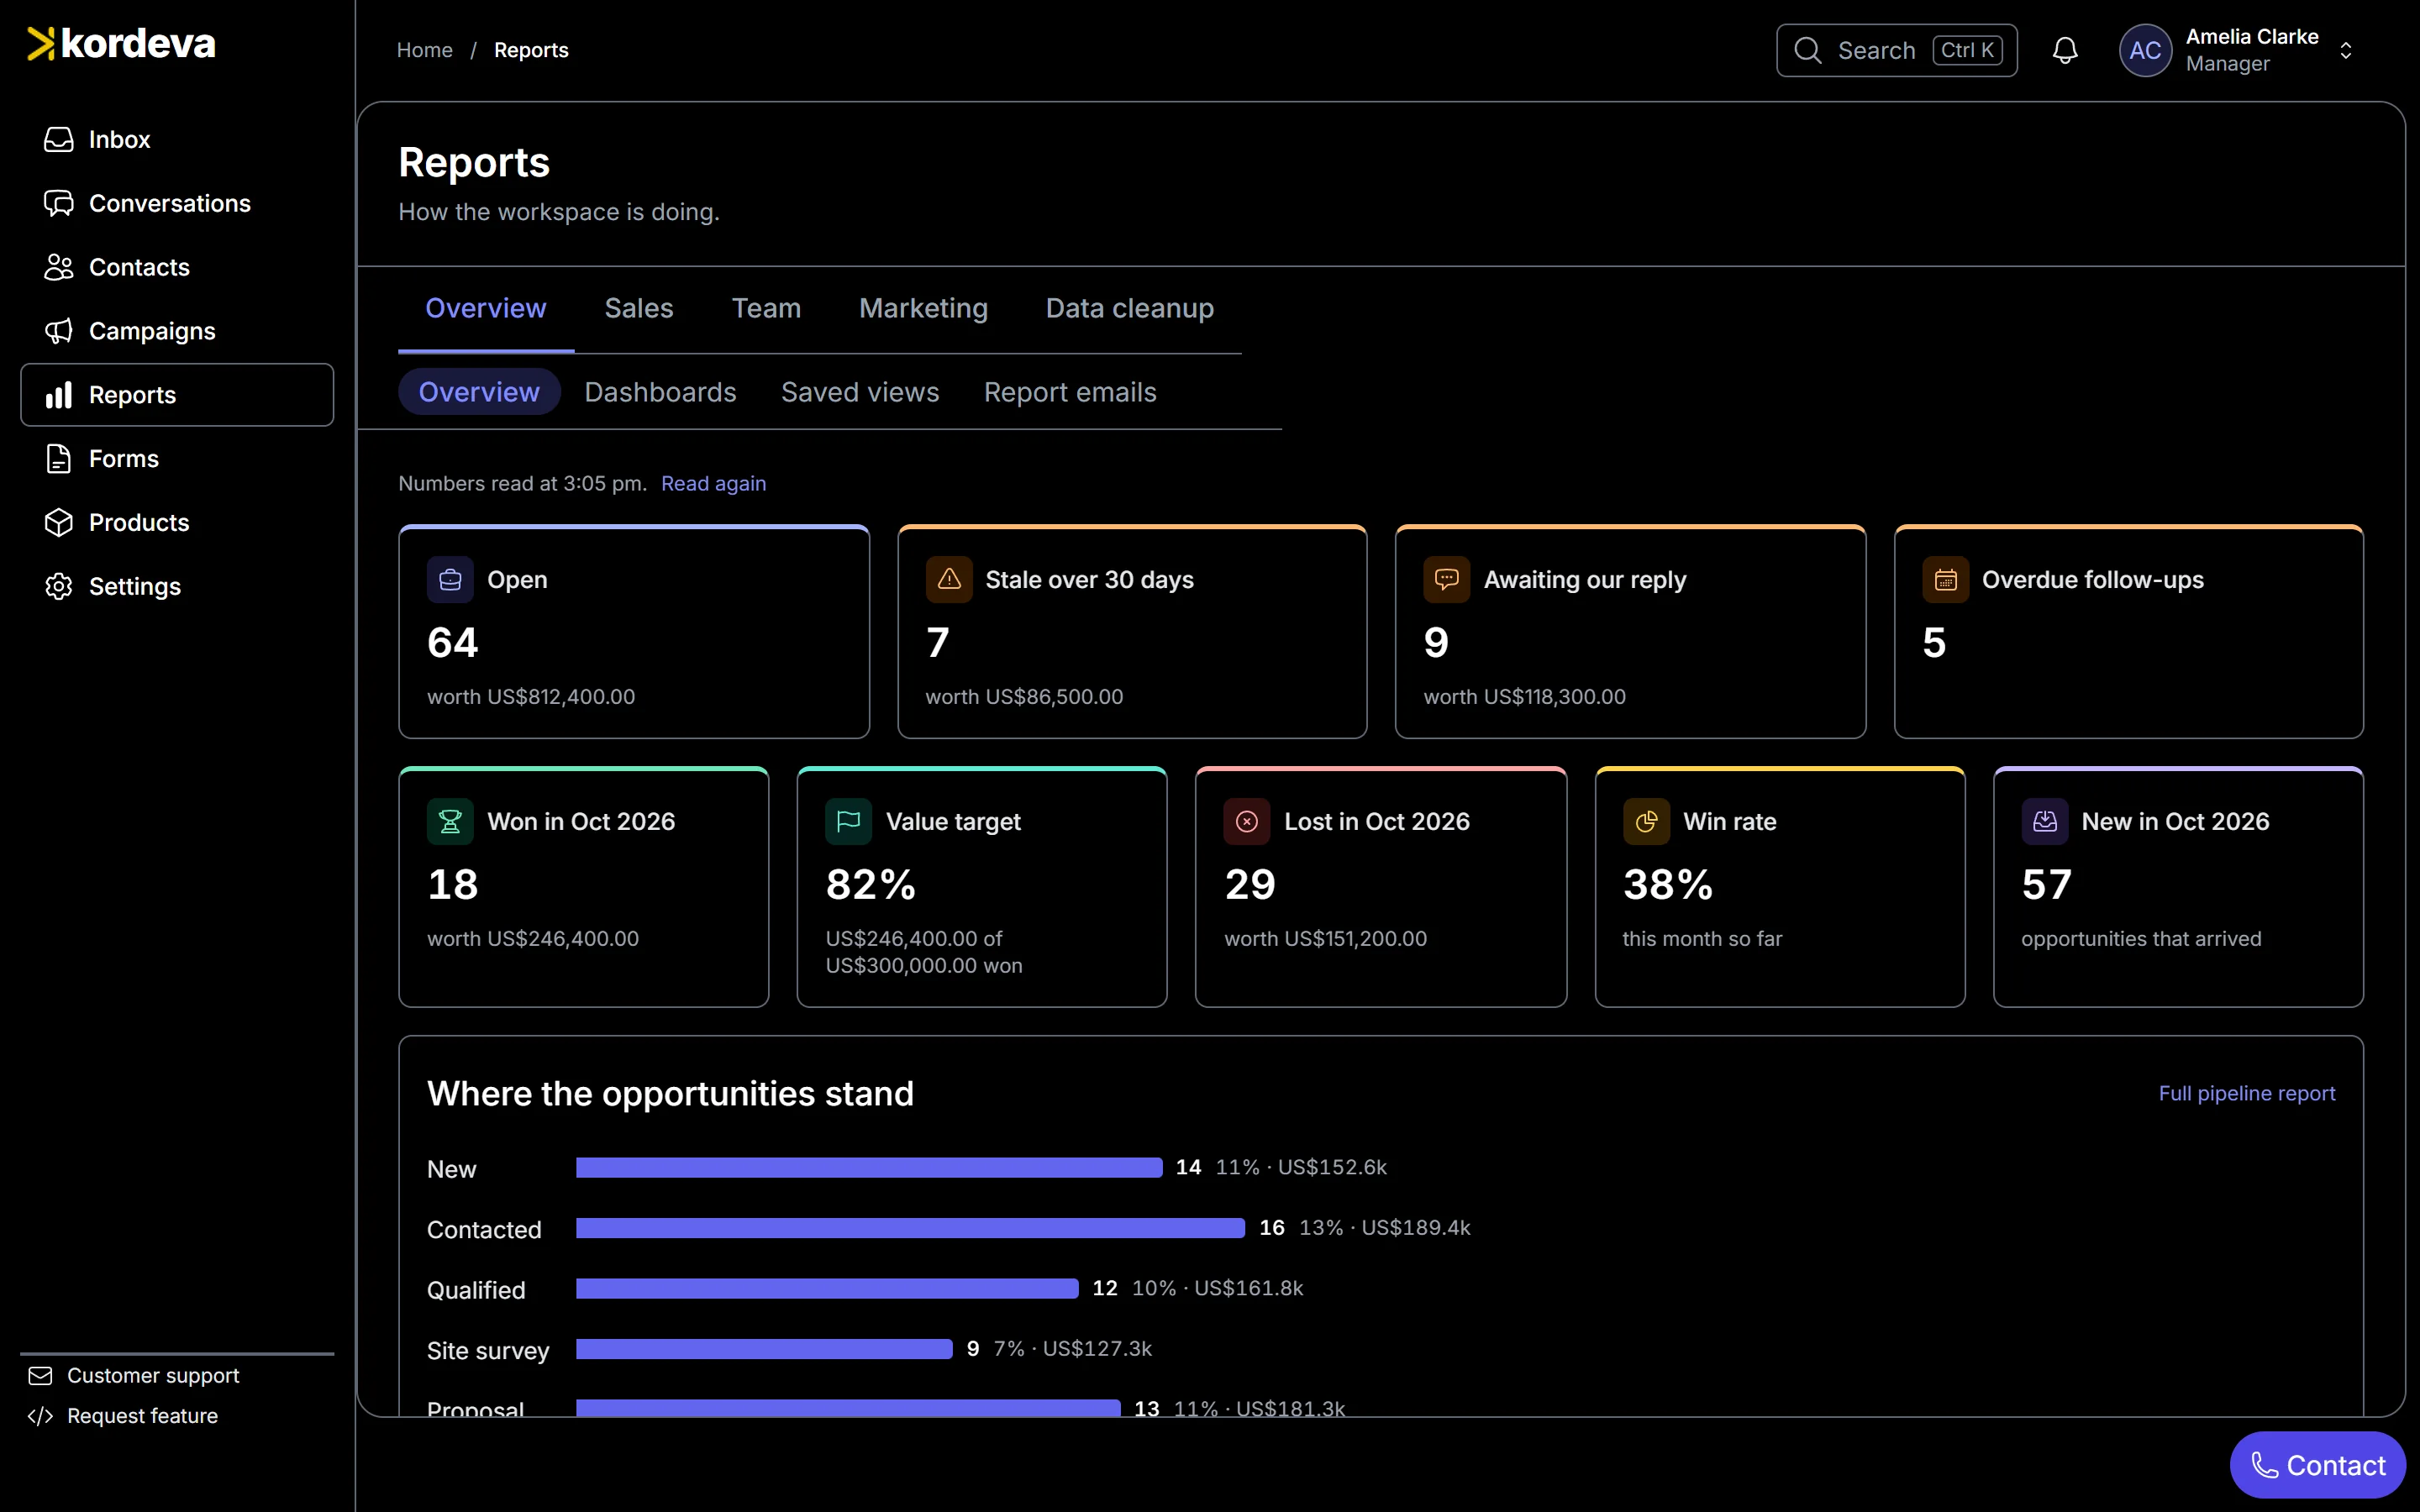2420x1512 pixels.
Task: Click the Won in Oct 2026 trophy icon
Action: pyautogui.click(x=450, y=821)
